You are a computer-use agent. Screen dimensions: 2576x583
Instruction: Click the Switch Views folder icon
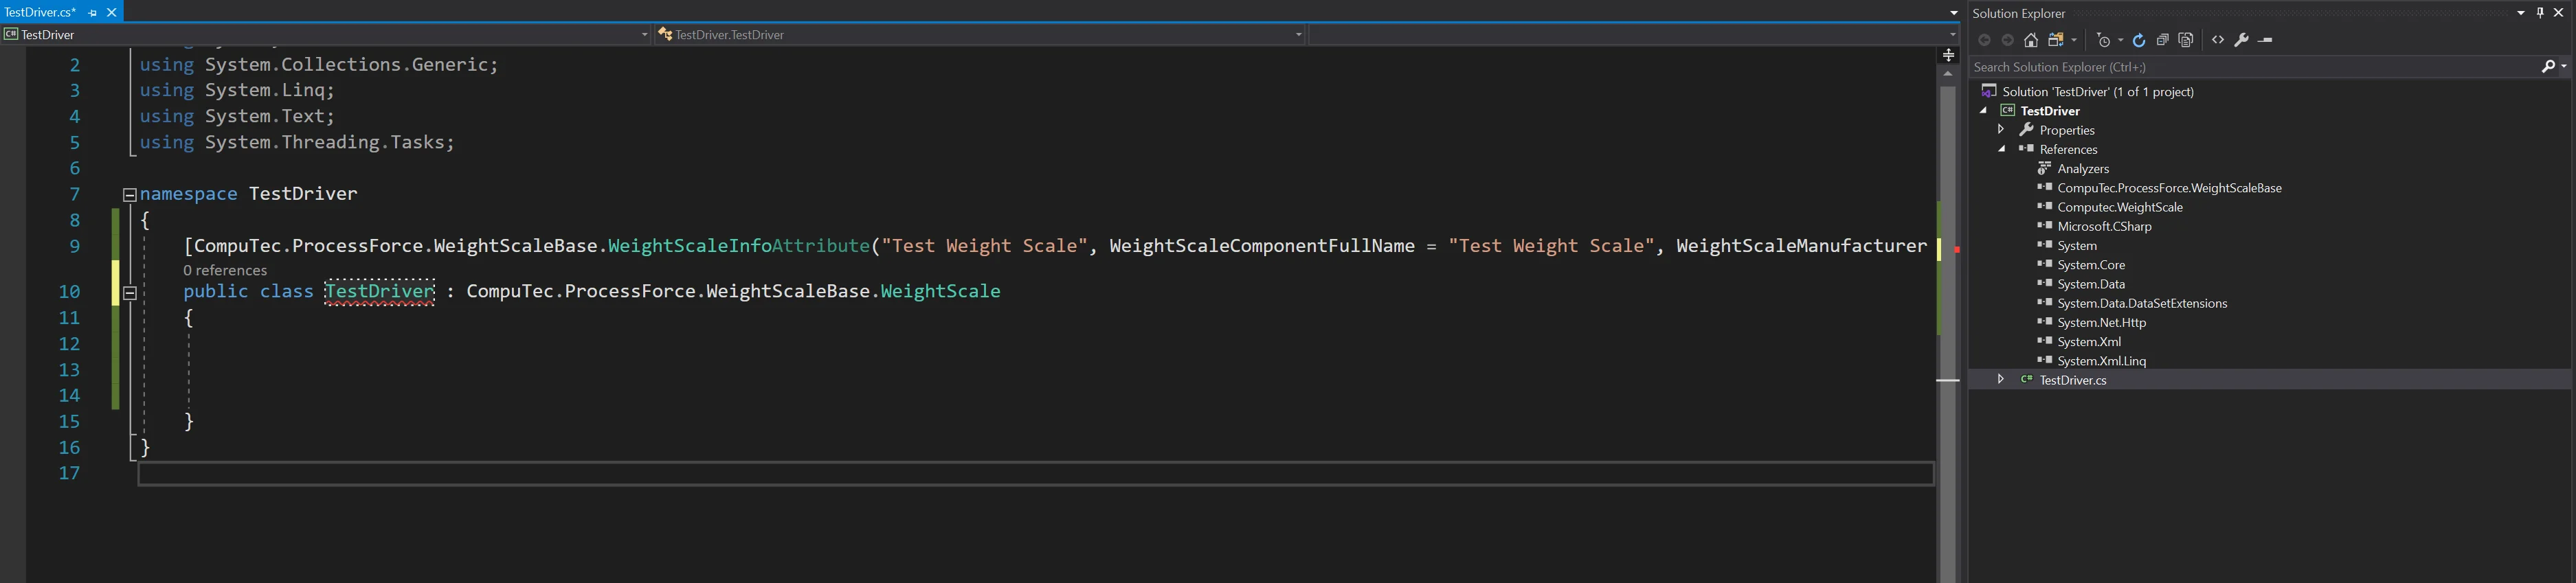tap(2056, 40)
